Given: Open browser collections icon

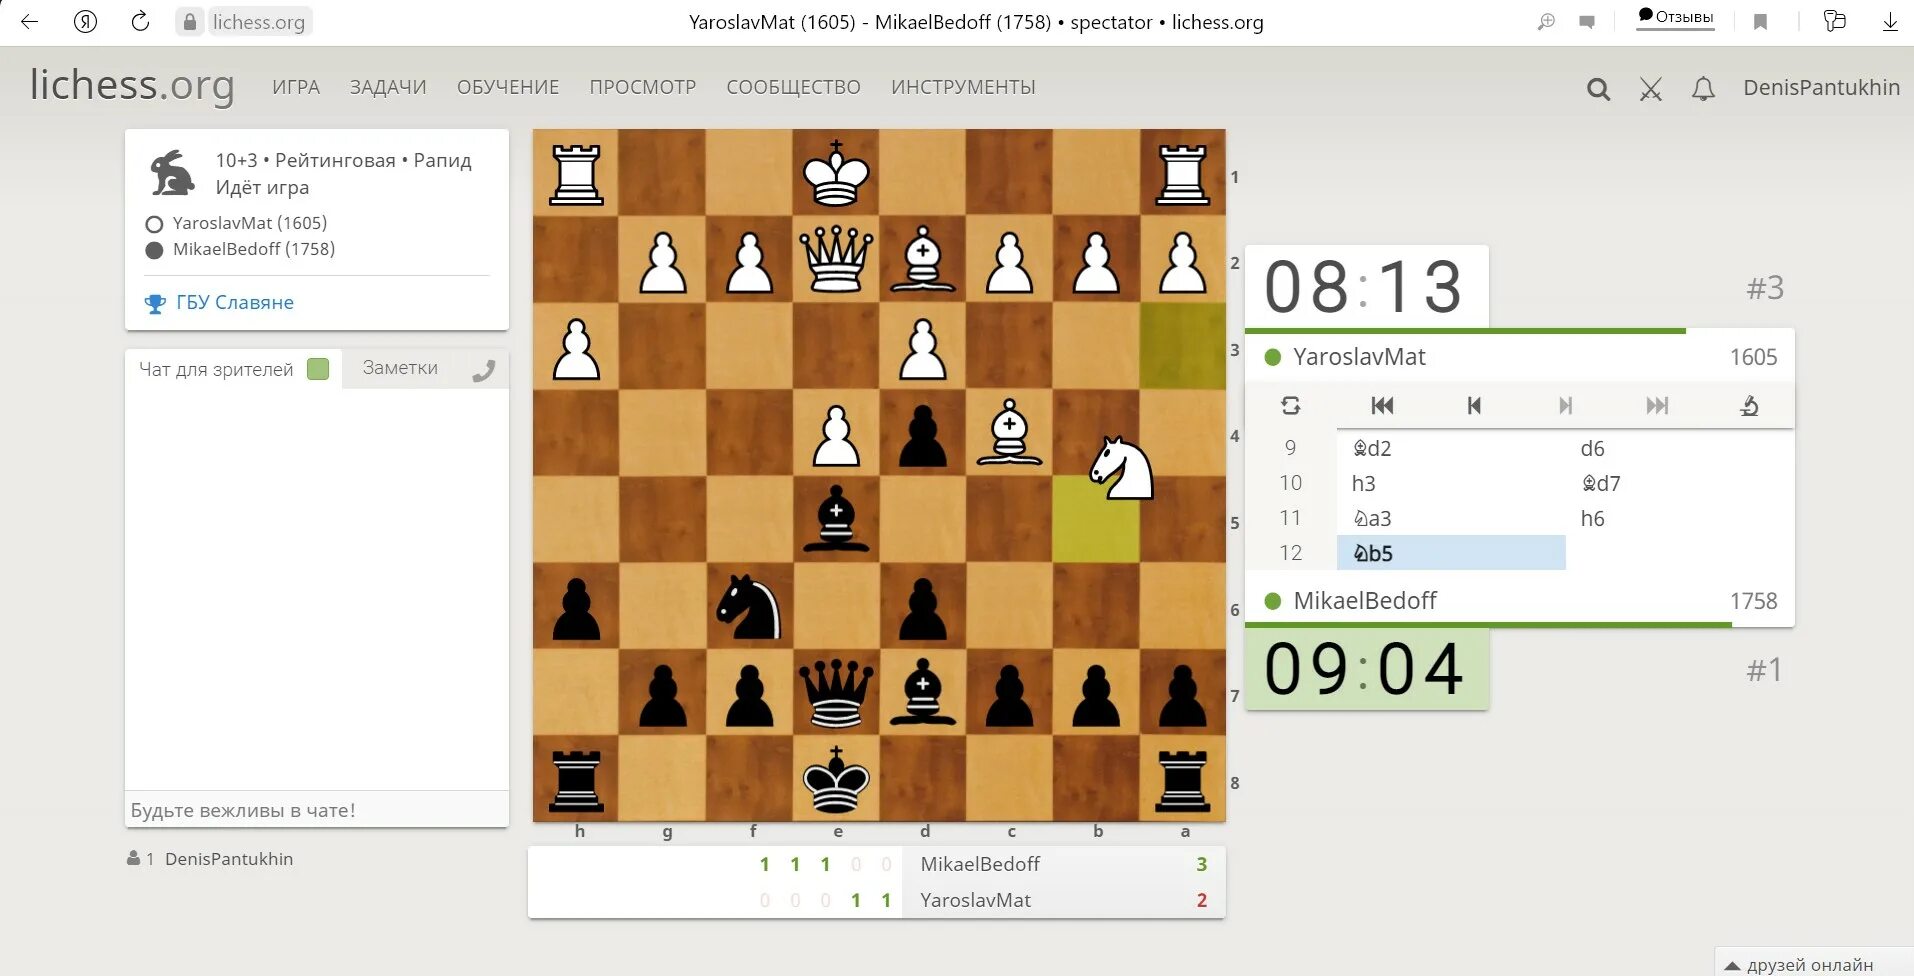Looking at the screenshot, I should [1834, 21].
